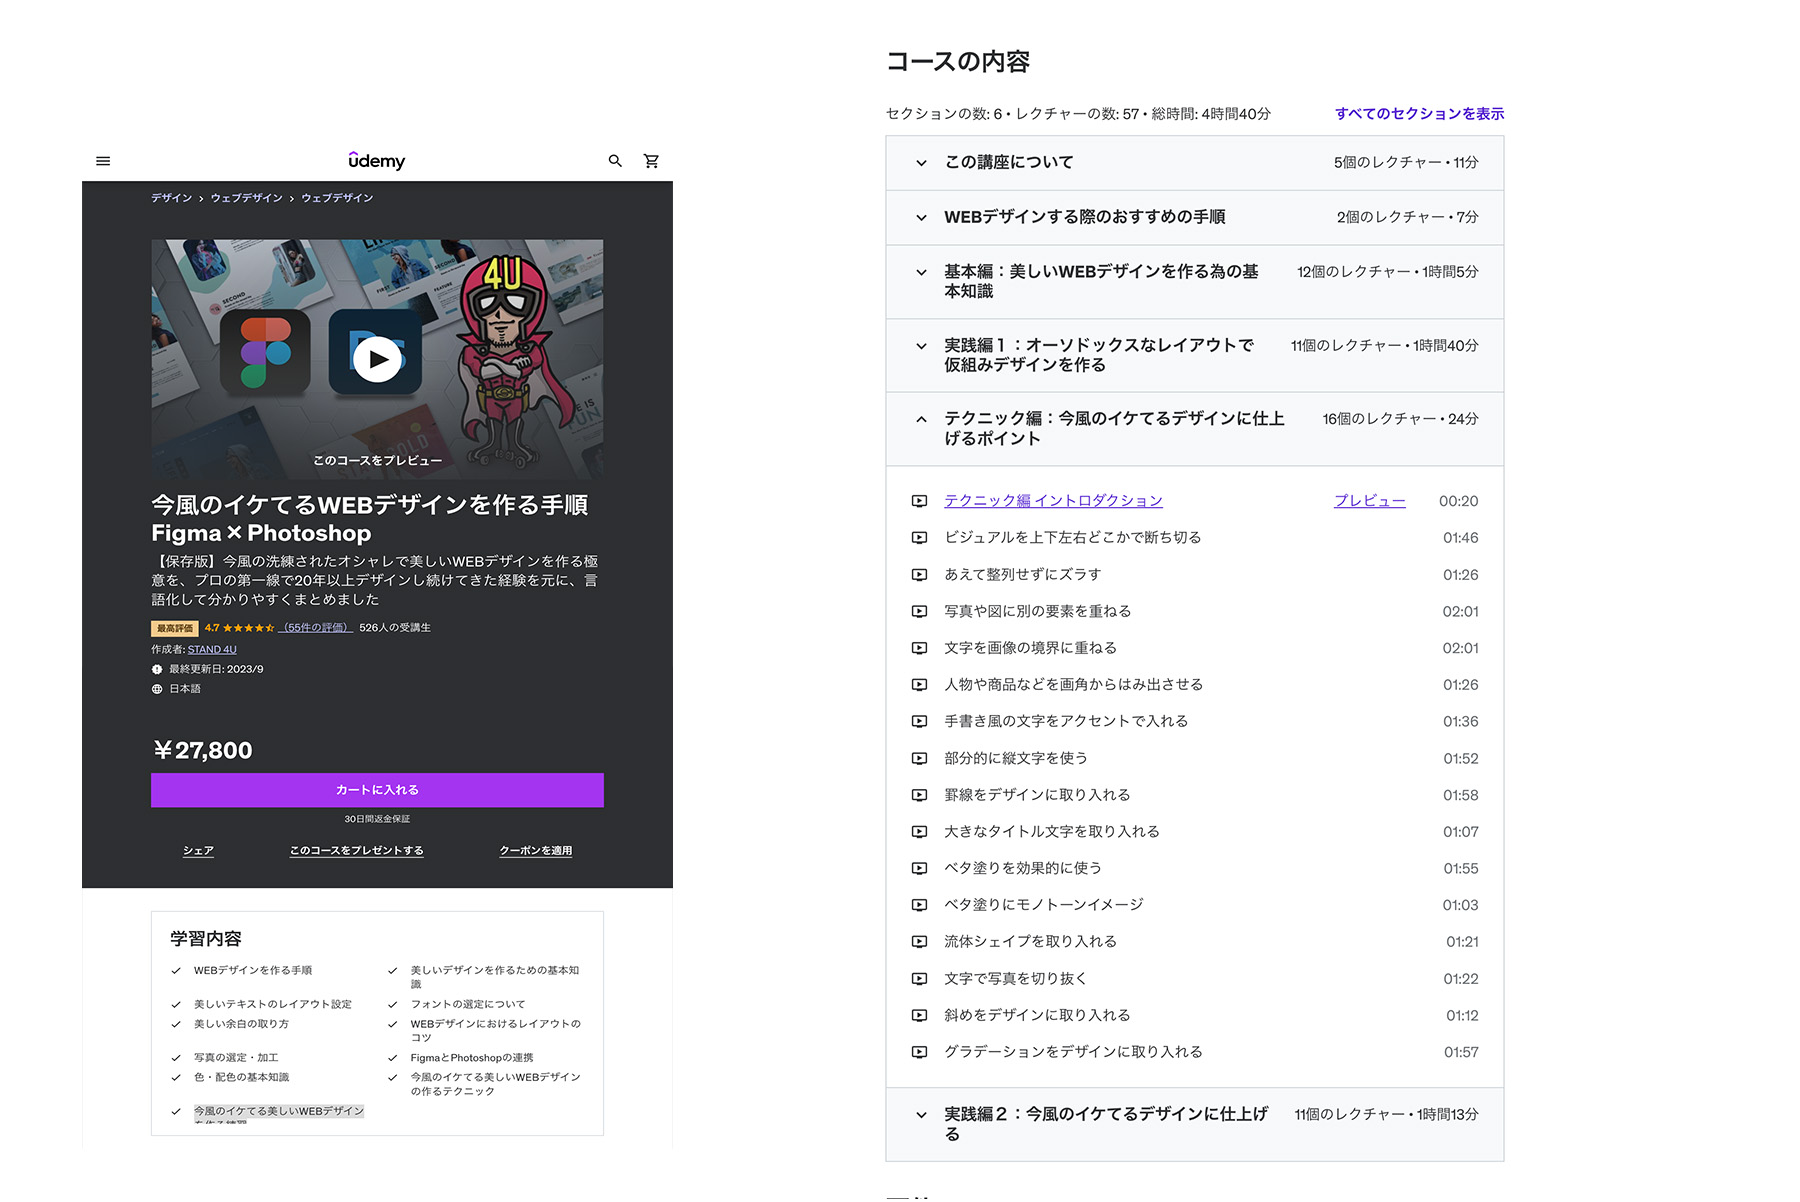The height and width of the screenshot is (1202, 1800).
Task: Collapse テクニック編：今風のイケてるデザイン section
Action: pyautogui.click(x=1194, y=429)
